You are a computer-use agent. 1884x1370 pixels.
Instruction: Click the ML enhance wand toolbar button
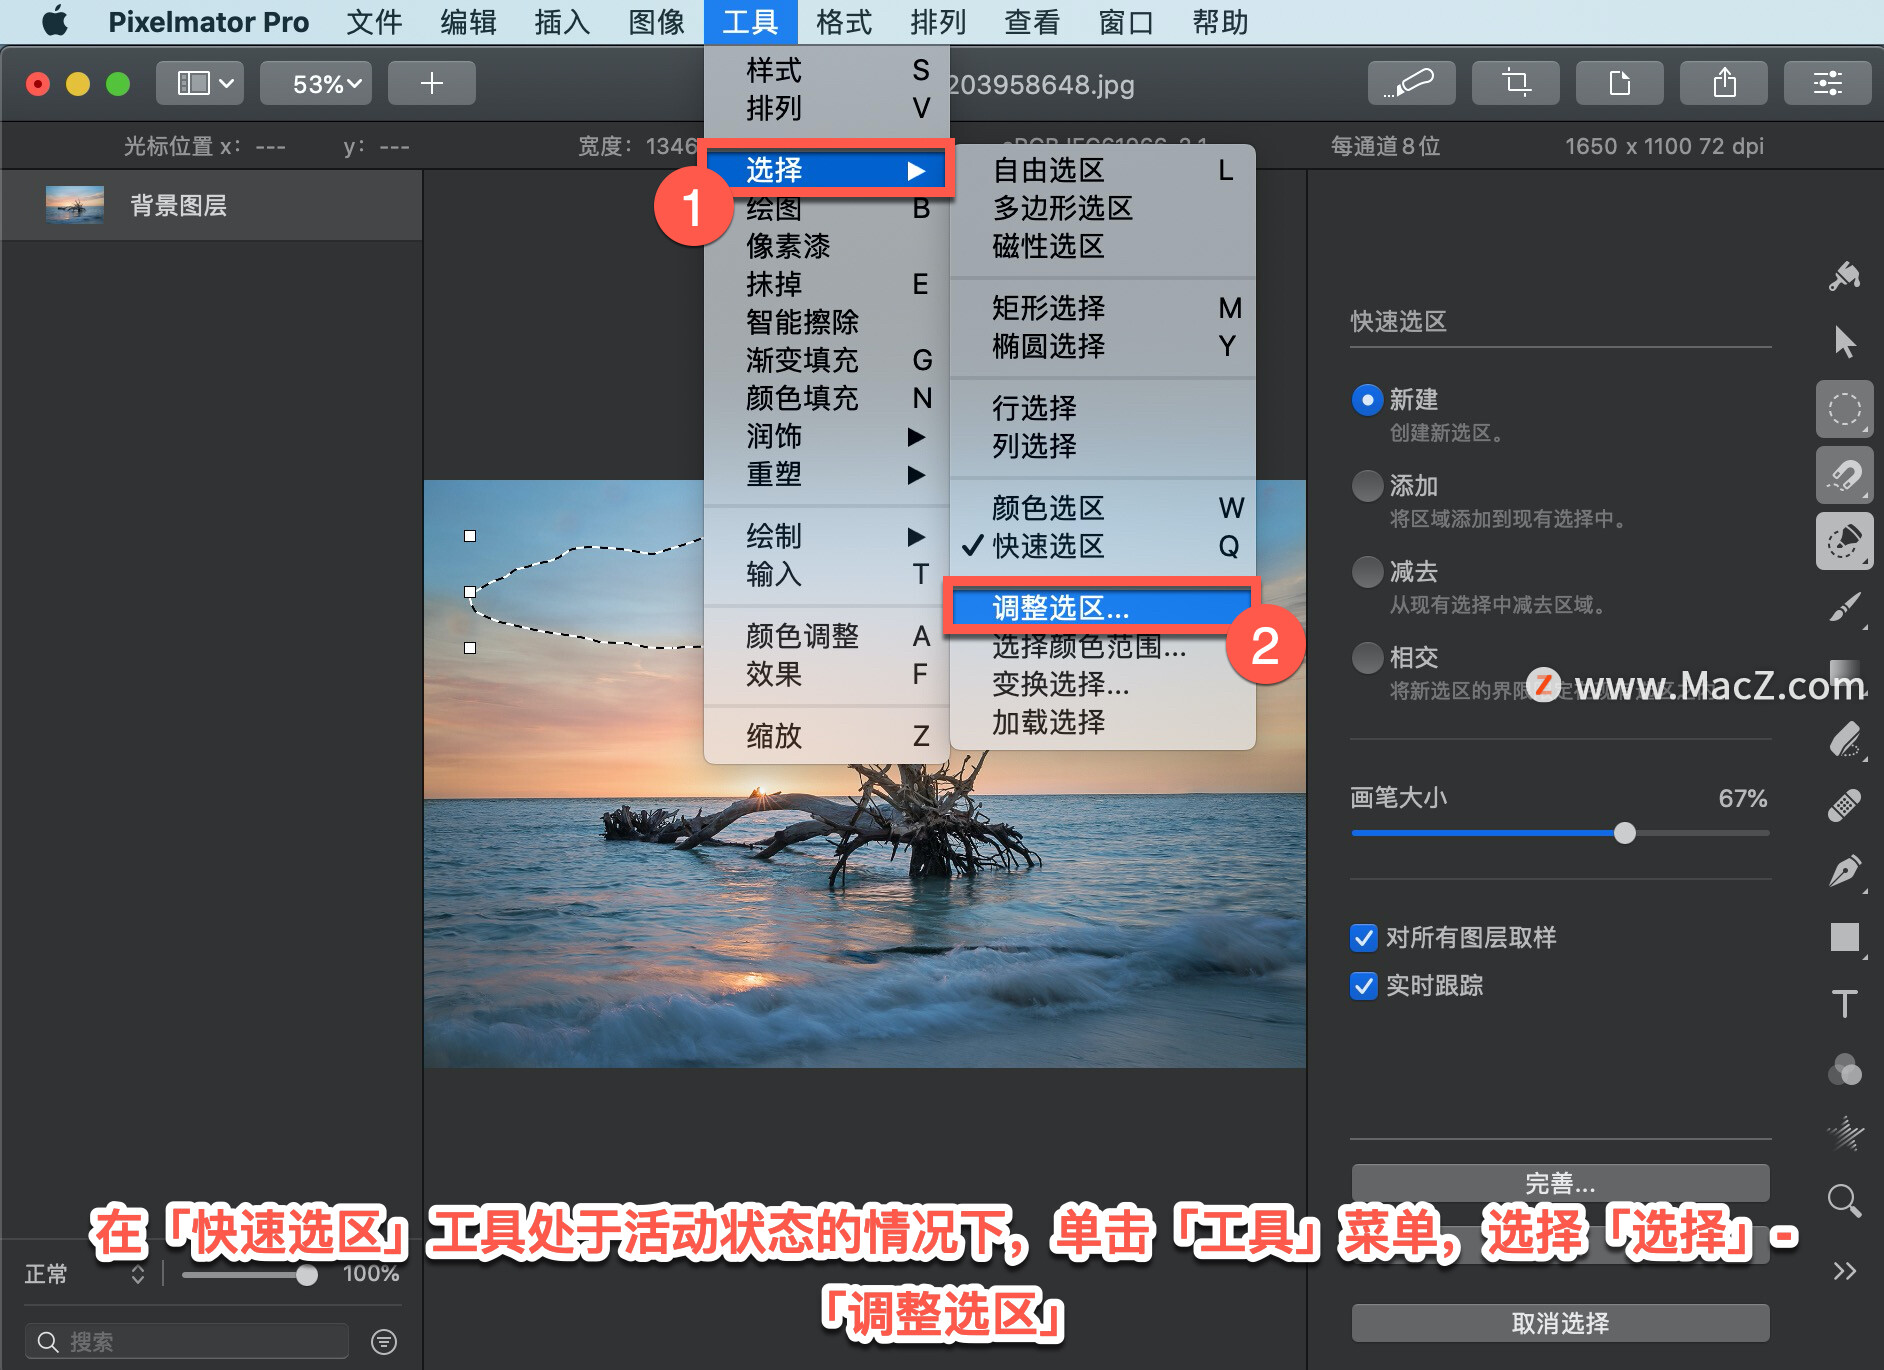point(1412,83)
